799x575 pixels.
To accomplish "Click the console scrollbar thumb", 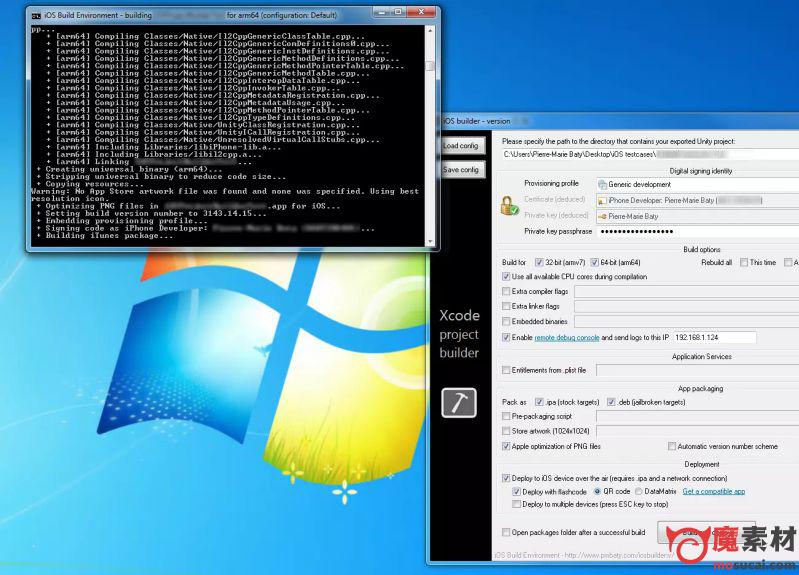I will click(x=431, y=66).
